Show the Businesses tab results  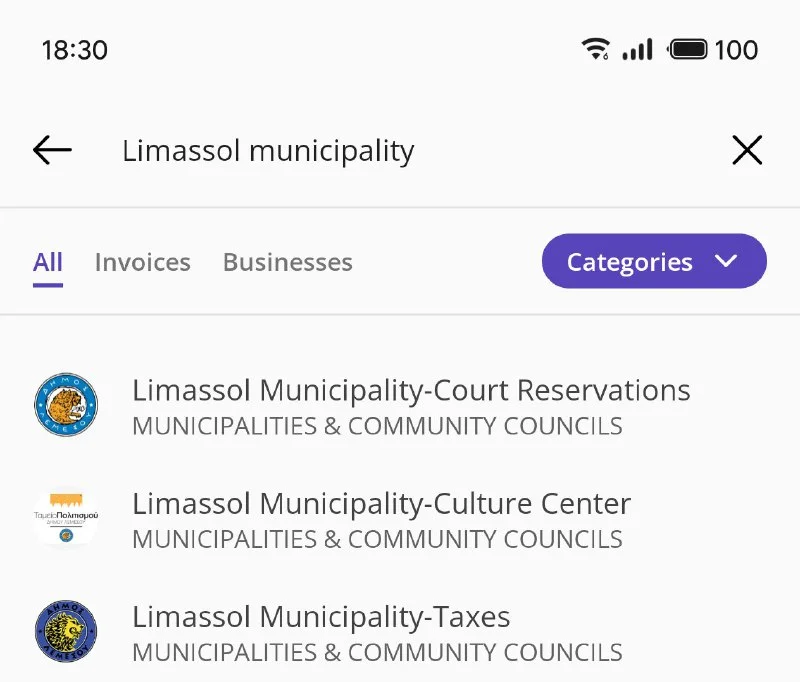click(287, 263)
